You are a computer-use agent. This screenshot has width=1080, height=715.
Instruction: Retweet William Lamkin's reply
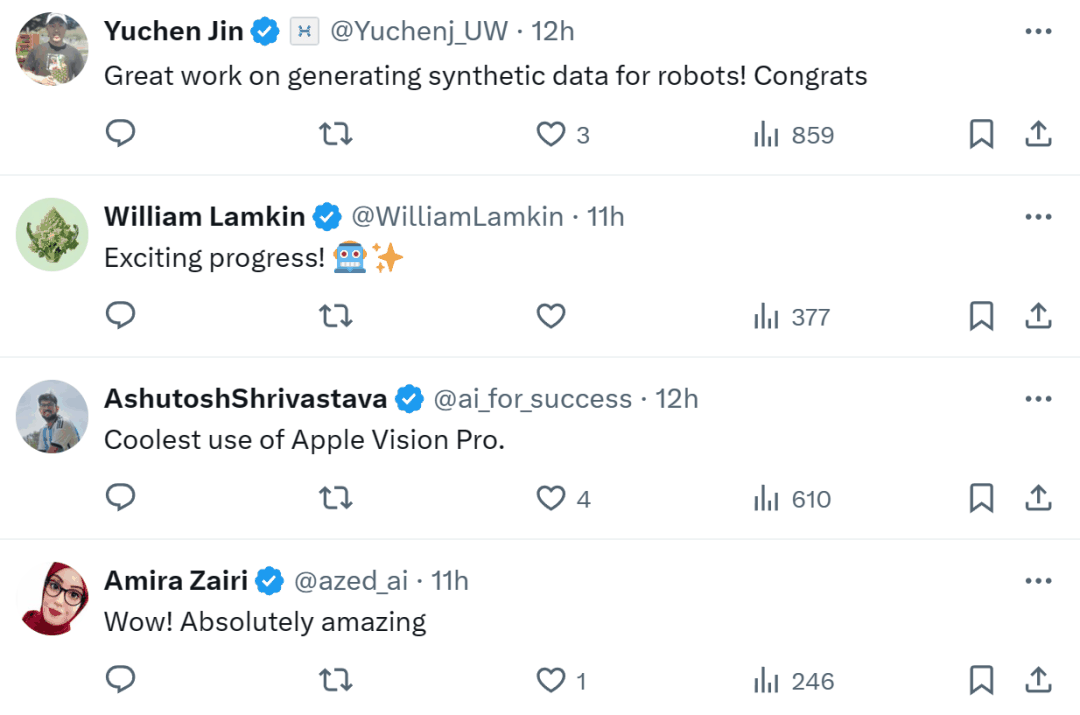[x=335, y=316]
